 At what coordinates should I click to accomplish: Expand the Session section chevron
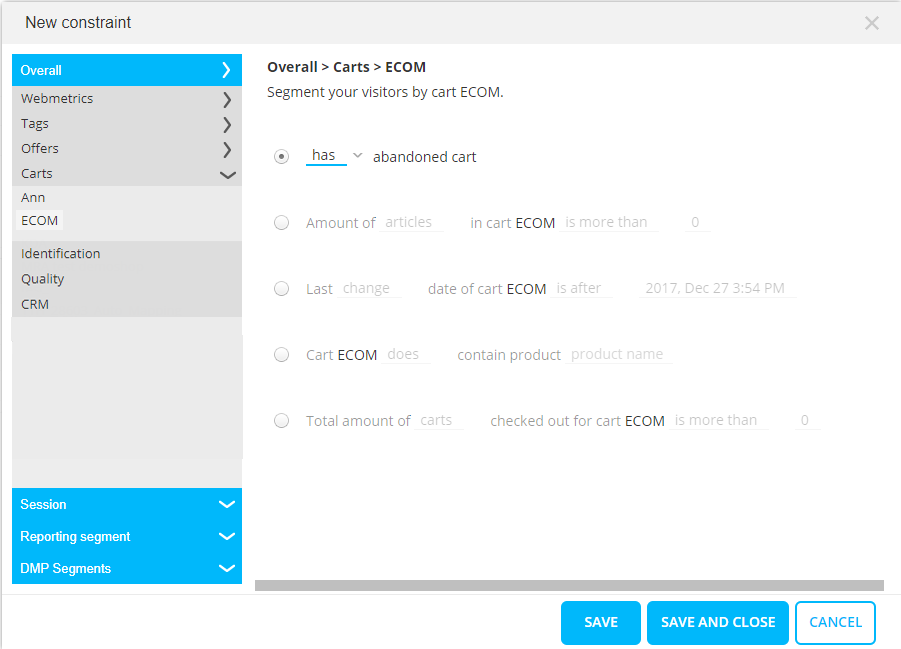point(227,505)
